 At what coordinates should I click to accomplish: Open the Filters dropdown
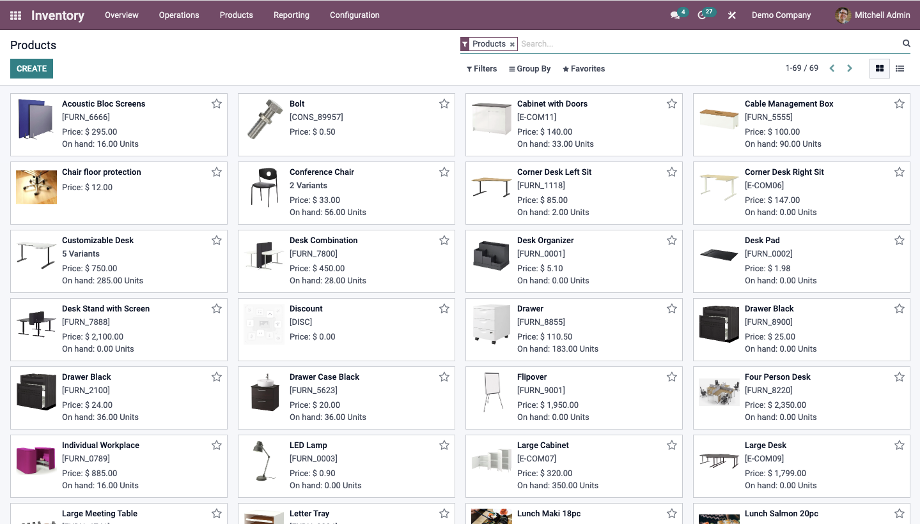[x=482, y=69]
